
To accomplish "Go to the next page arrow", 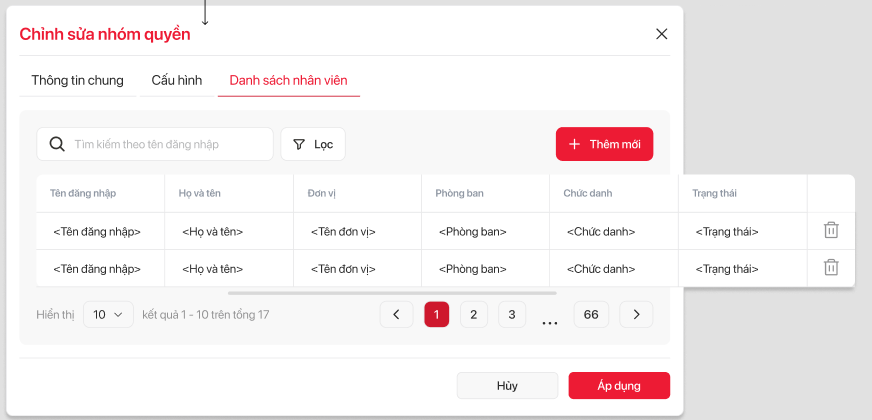I will click(636, 314).
